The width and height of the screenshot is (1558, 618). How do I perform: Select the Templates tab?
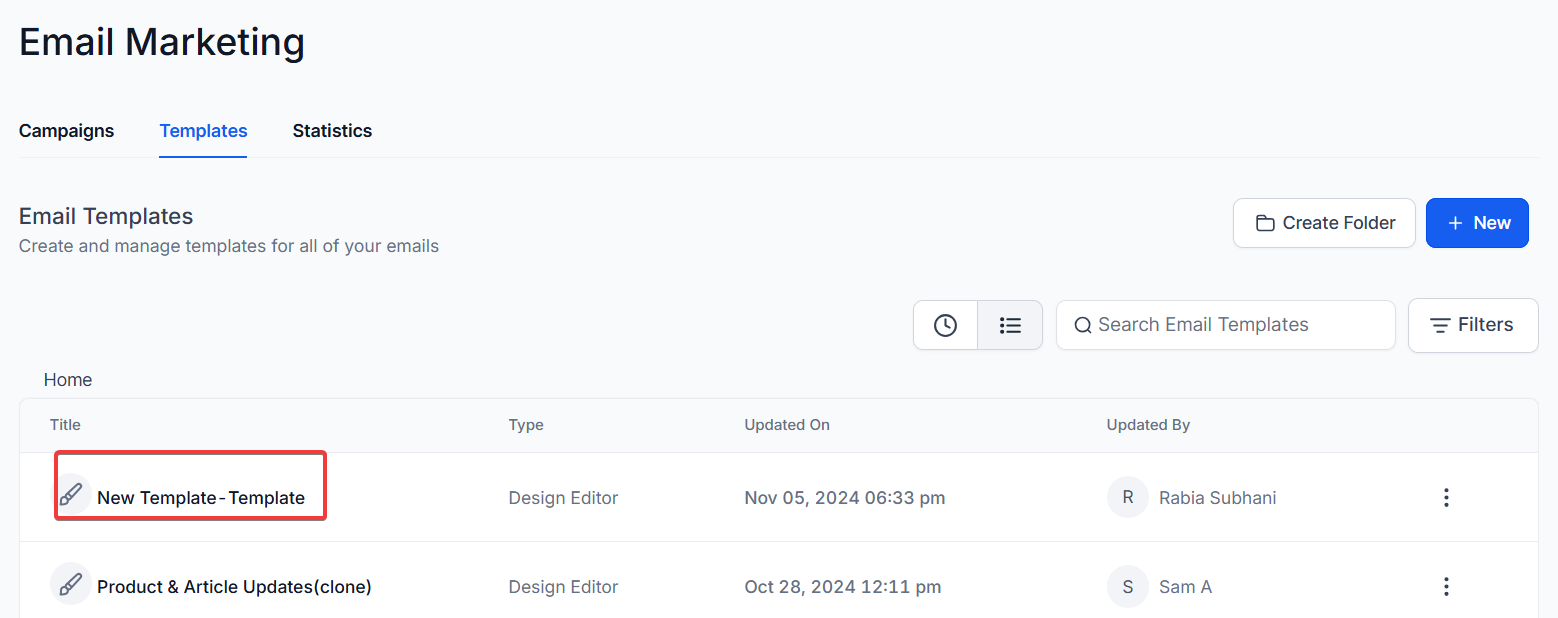click(203, 131)
